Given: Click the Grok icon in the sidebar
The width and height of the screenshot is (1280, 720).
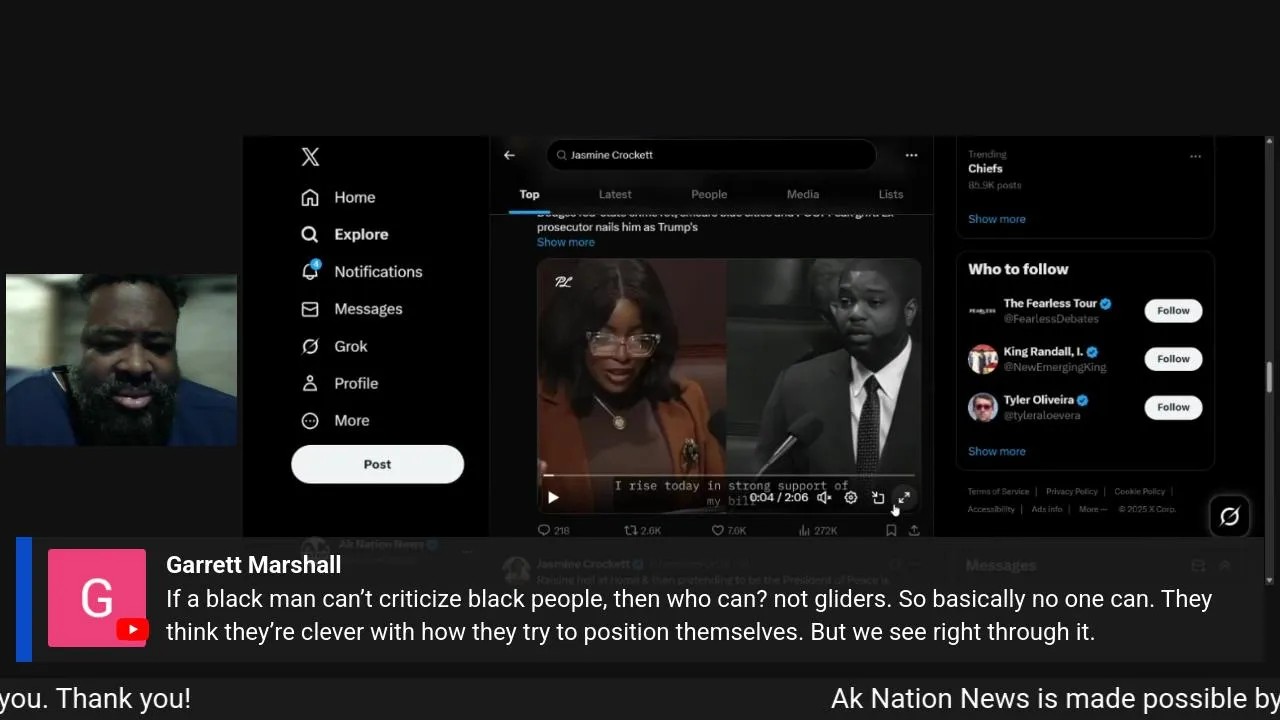Looking at the screenshot, I should [x=310, y=346].
